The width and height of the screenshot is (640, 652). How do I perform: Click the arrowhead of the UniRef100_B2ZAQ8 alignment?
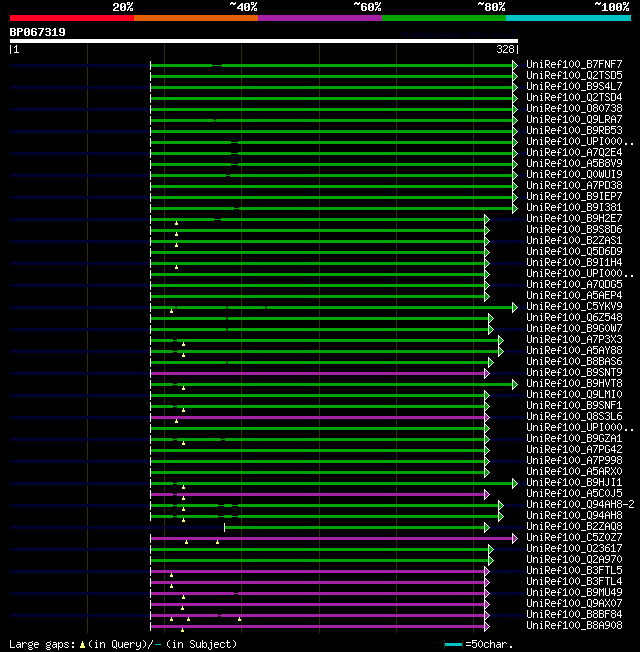[487, 528]
